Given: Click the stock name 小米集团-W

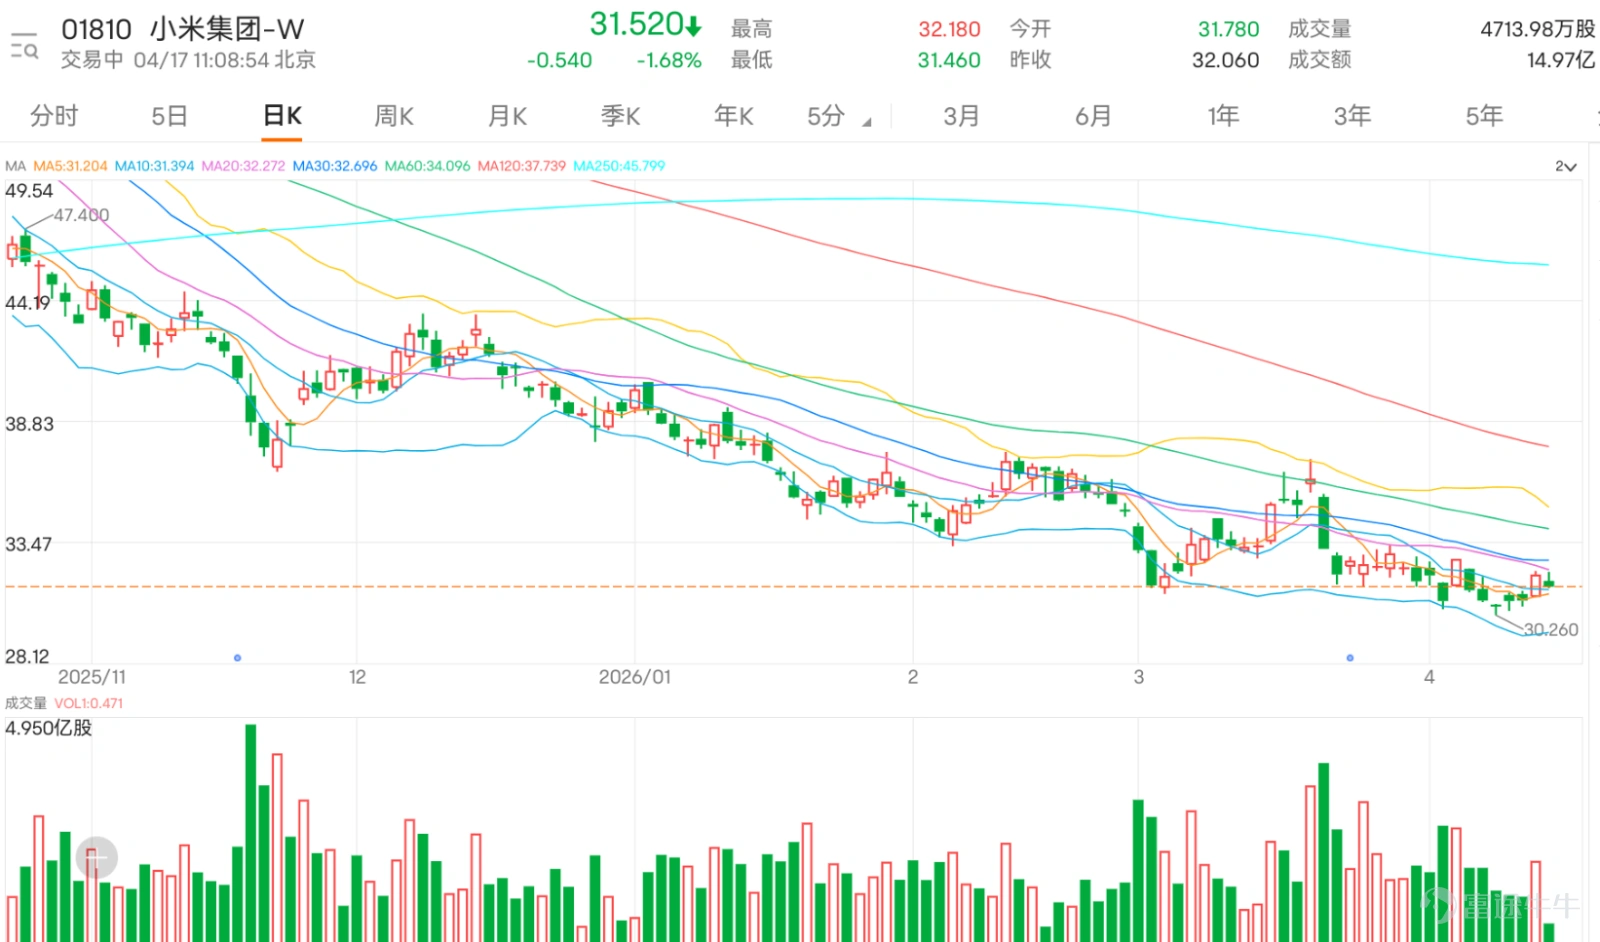Looking at the screenshot, I should click(227, 29).
